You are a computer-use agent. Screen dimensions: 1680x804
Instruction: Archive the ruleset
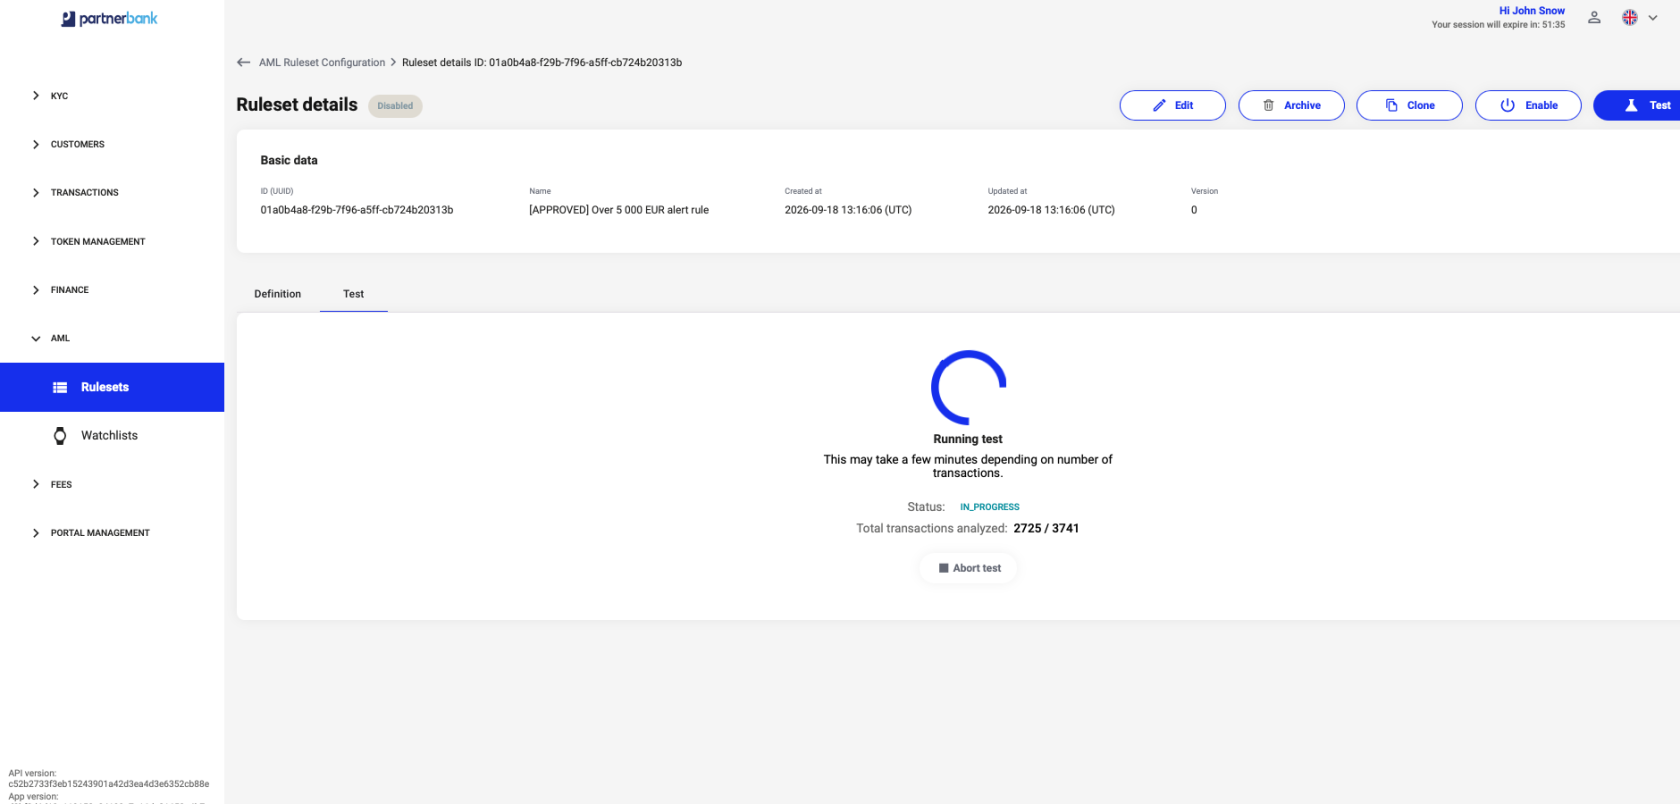1291,105
